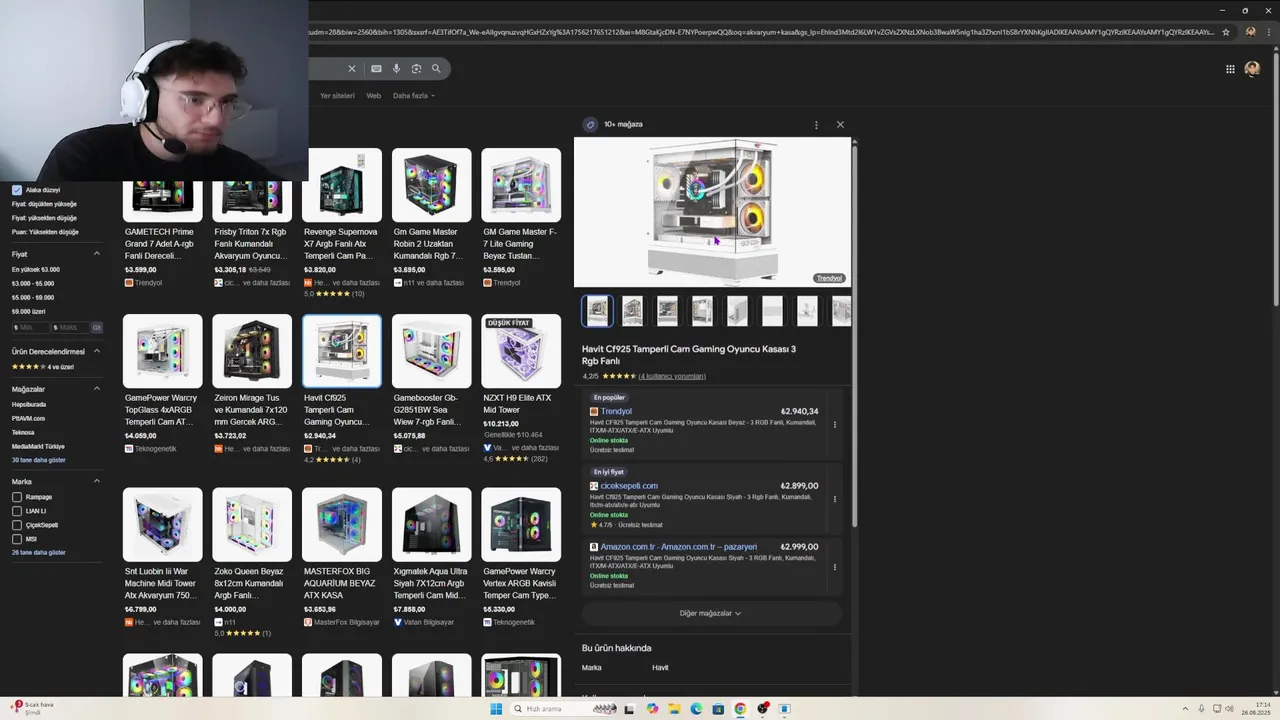Open more options for the Amazon.com.tr offer
1280x720 pixels.
835,567
